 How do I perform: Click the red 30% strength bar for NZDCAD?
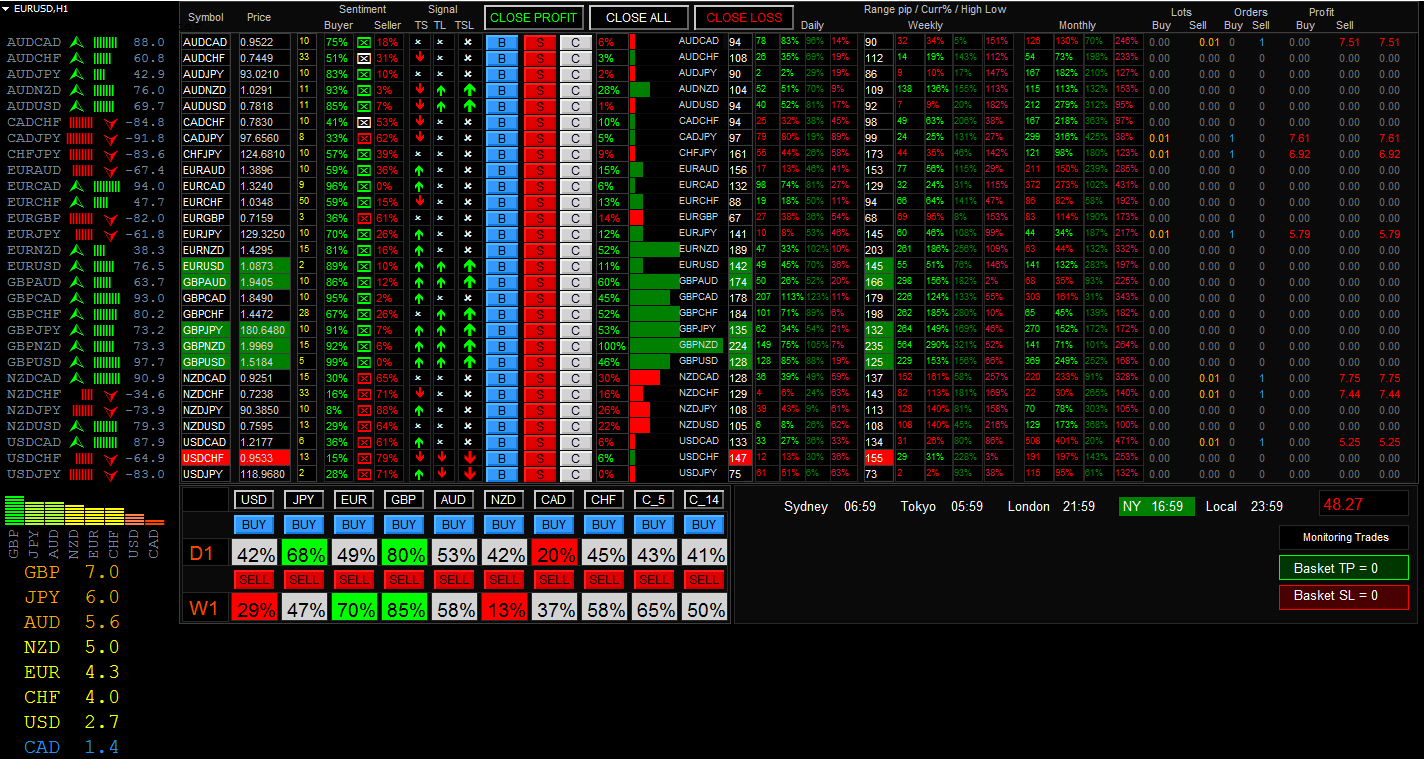point(645,378)
